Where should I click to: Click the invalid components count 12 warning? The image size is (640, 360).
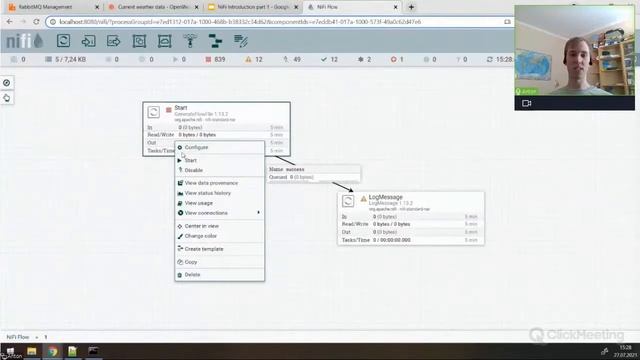(x=254, y=60)
